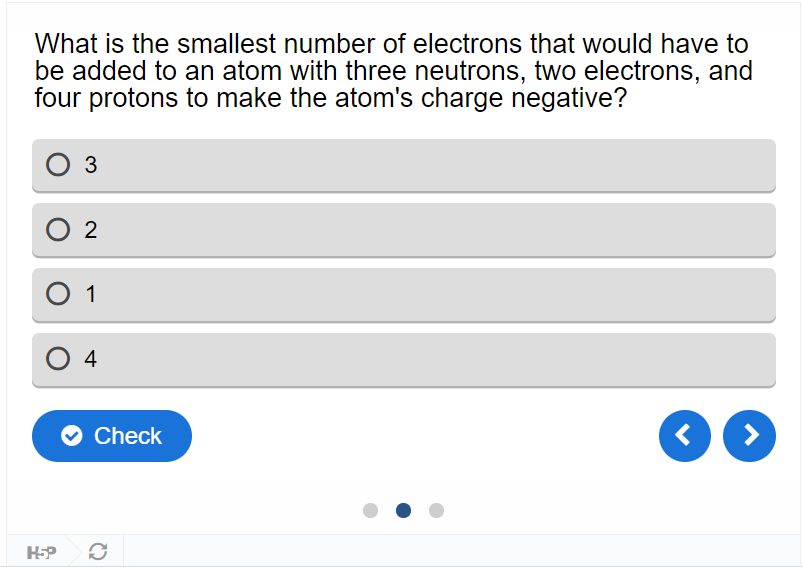The image size is (803, 570).
Task: Mark the radio button for answer 4
Action: click(58, 358)
